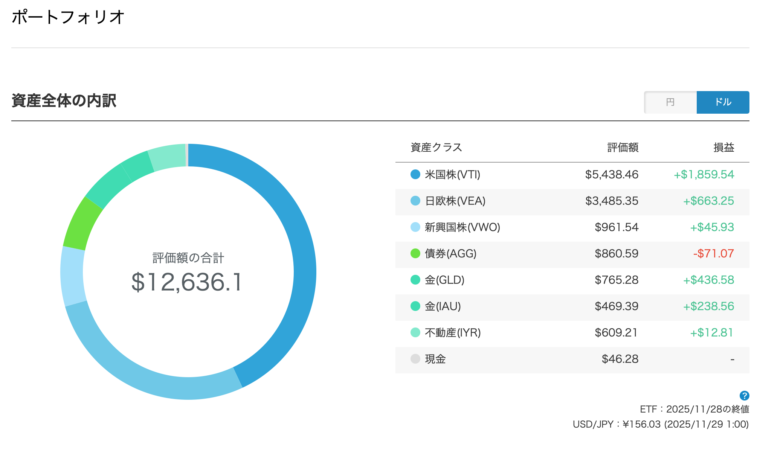
Task: Select the ドル currency toggle
Action: pos(722,102)
